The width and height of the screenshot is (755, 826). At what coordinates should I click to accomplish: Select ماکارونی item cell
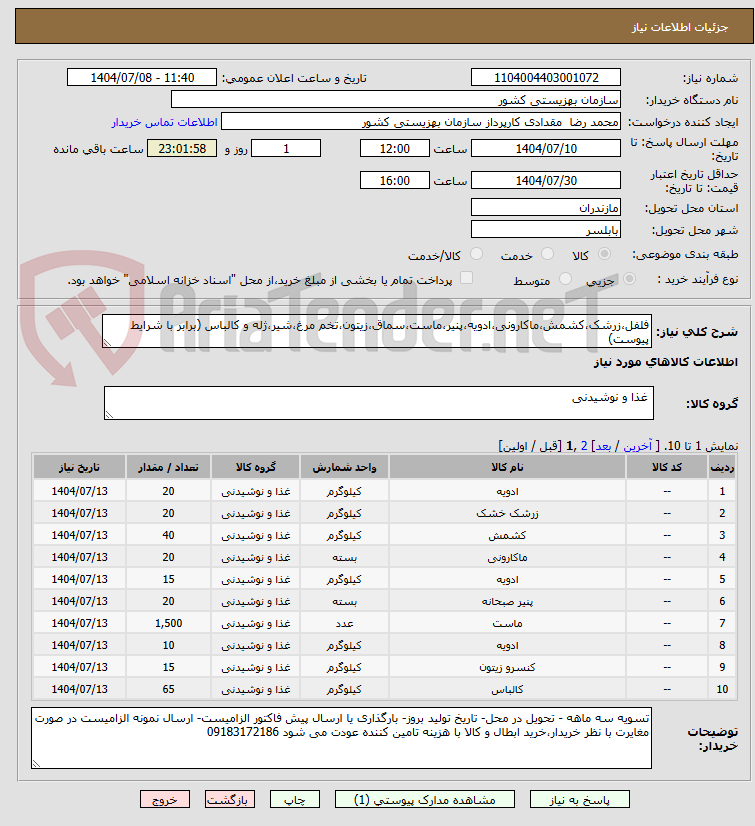click(507, 557)
